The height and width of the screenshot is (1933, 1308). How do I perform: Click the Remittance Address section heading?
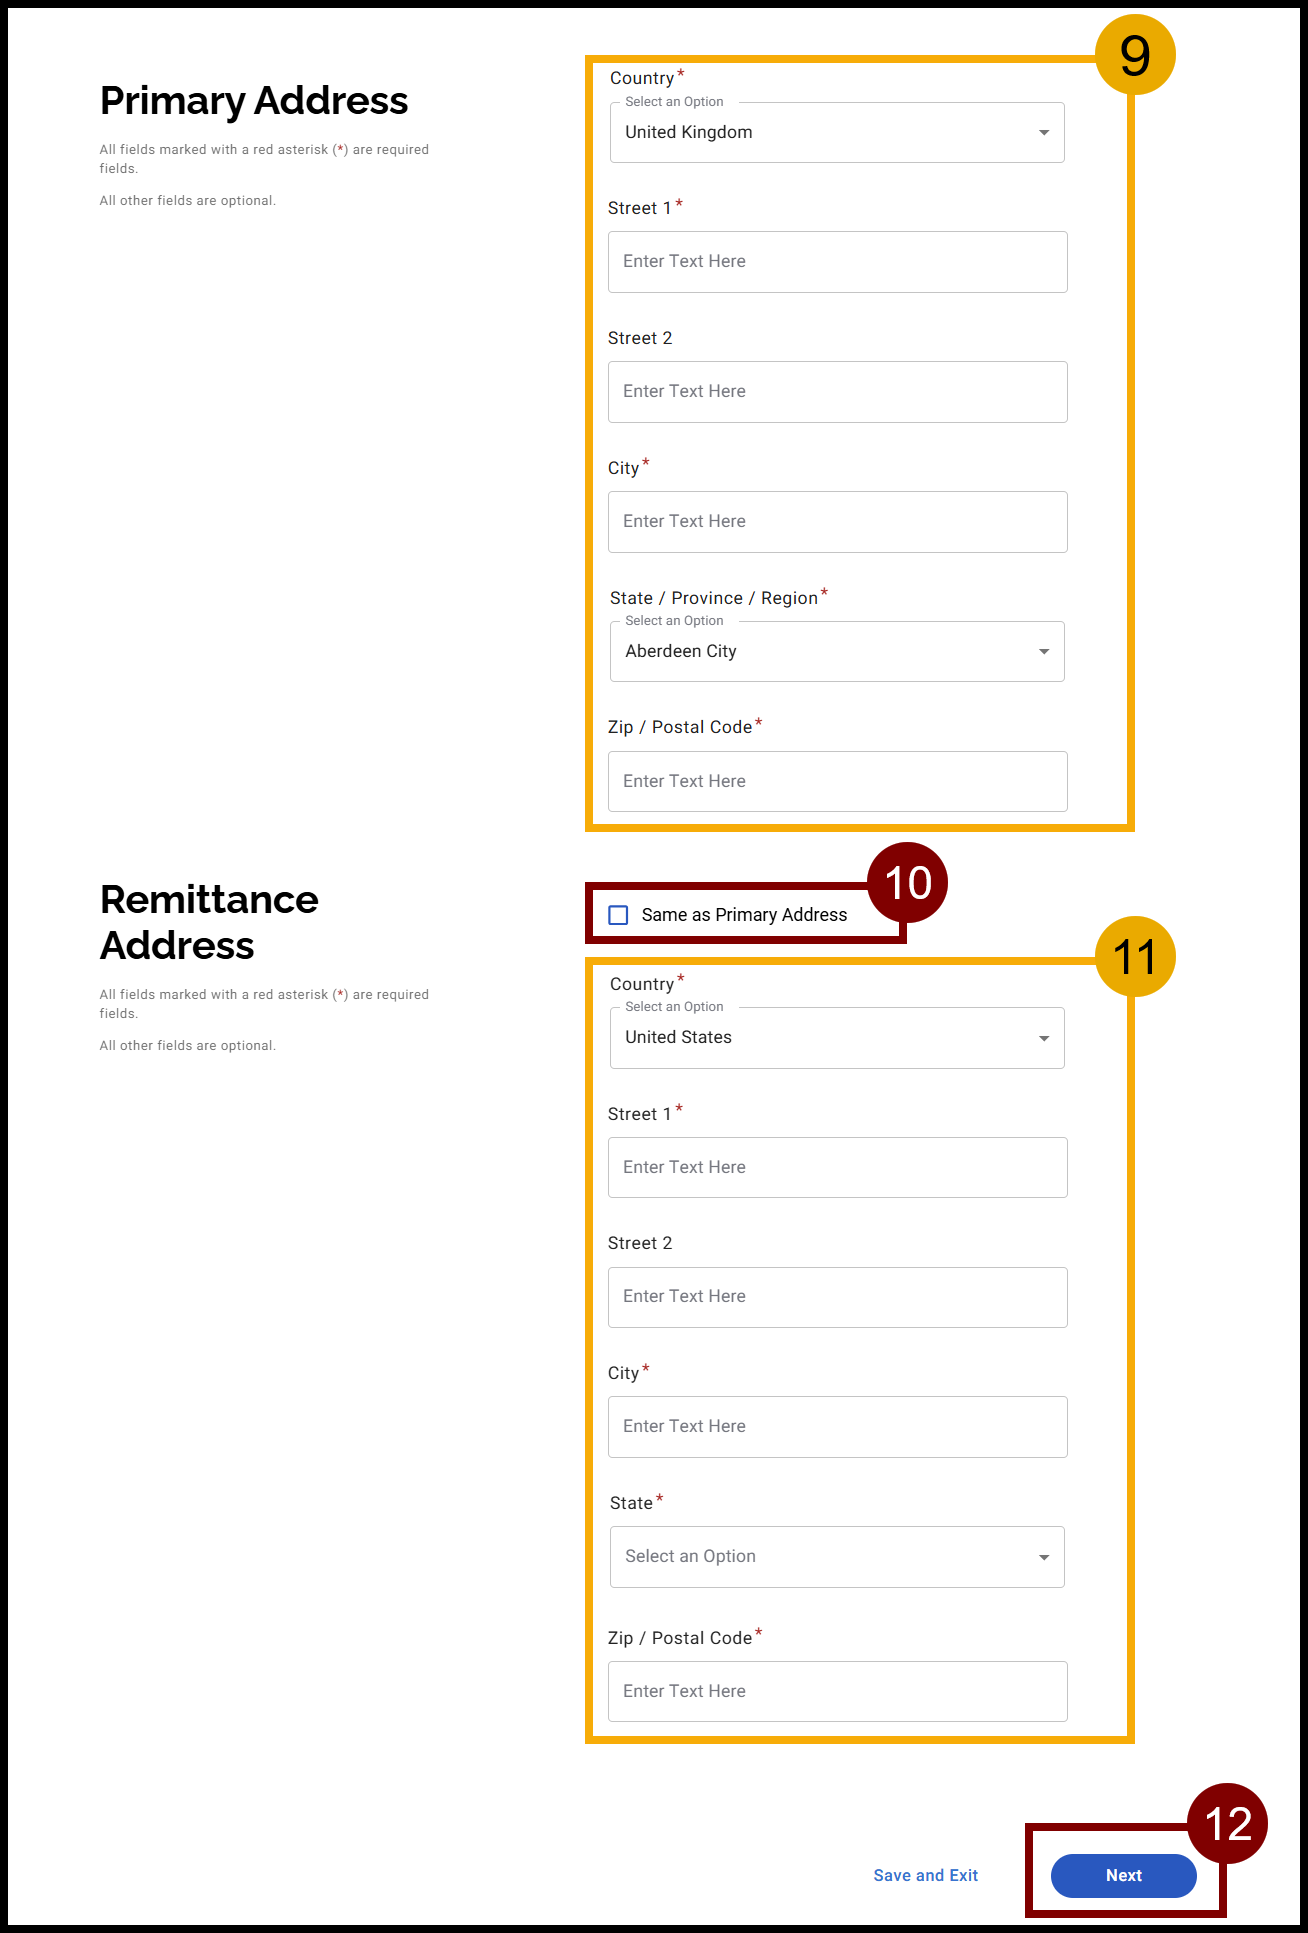209,922
